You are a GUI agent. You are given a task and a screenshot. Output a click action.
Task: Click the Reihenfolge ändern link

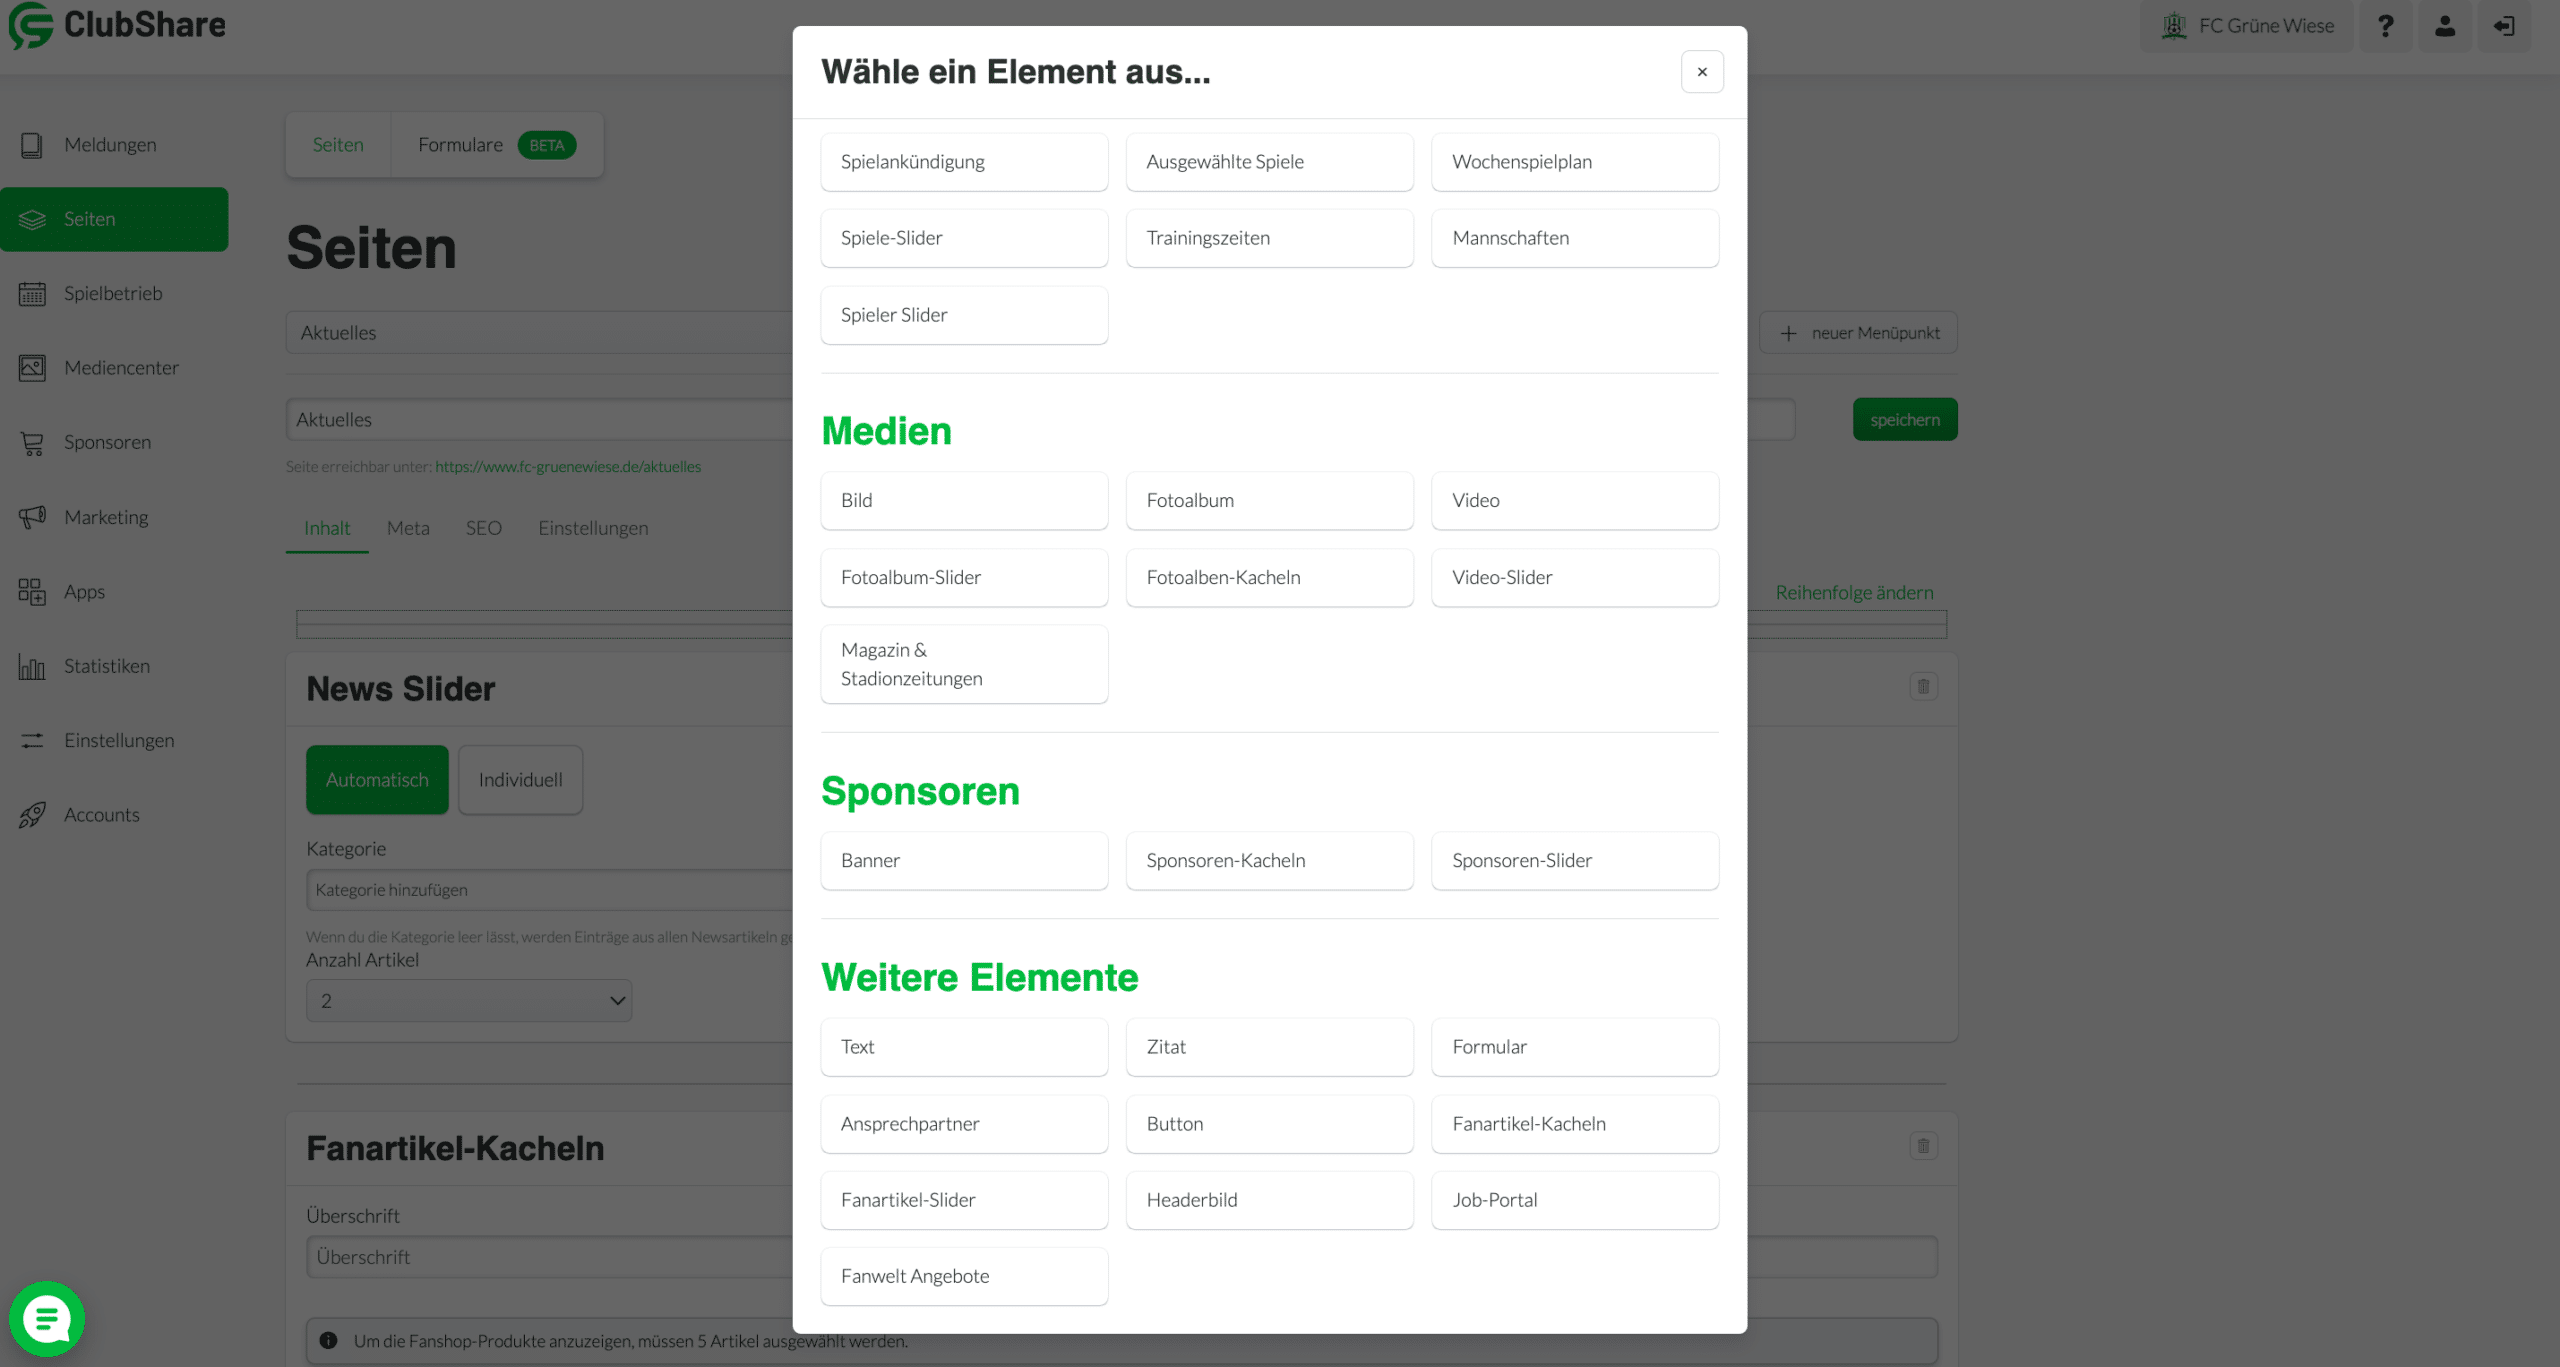coord(1854,593)
